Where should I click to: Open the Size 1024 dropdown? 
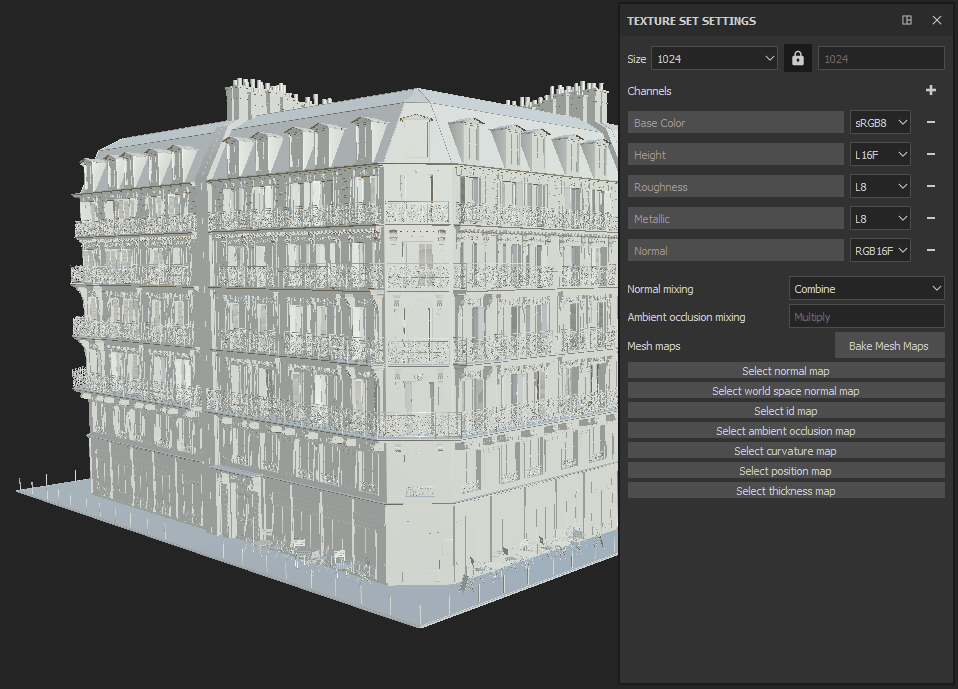pos(714,59)
